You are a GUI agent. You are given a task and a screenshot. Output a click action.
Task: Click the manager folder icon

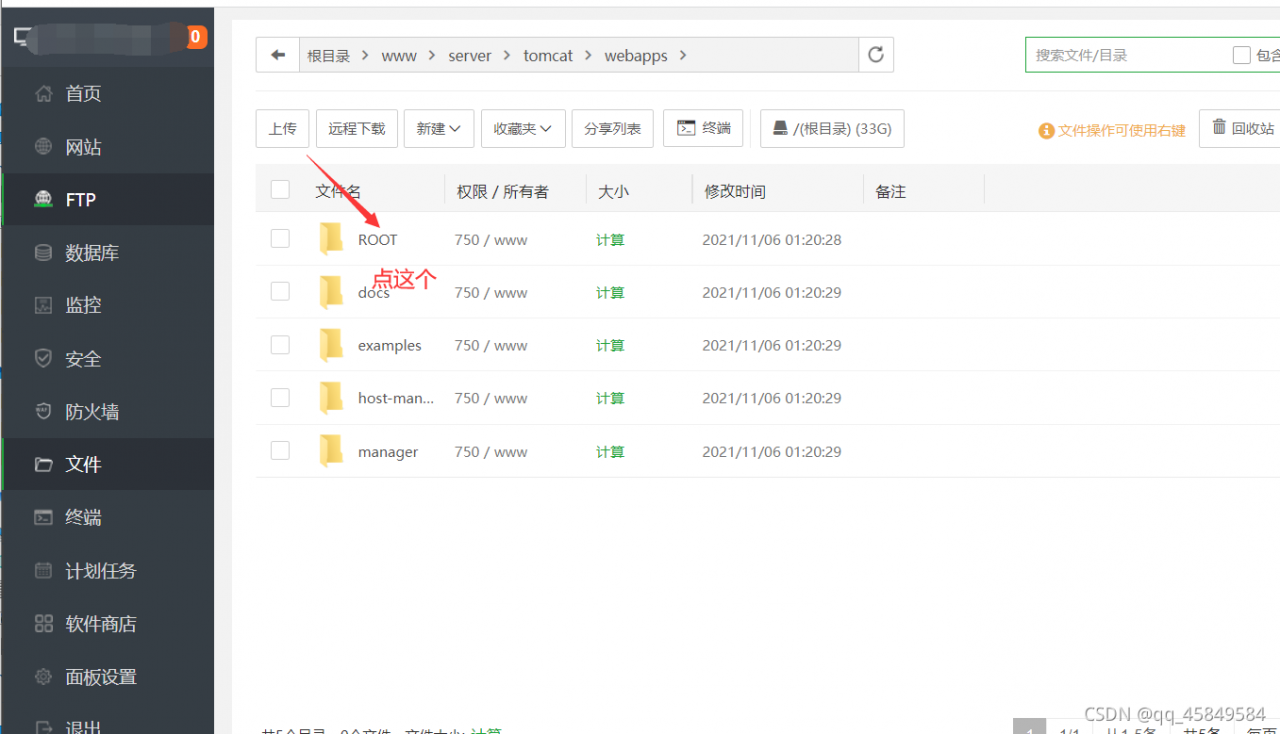pos(332,451)
